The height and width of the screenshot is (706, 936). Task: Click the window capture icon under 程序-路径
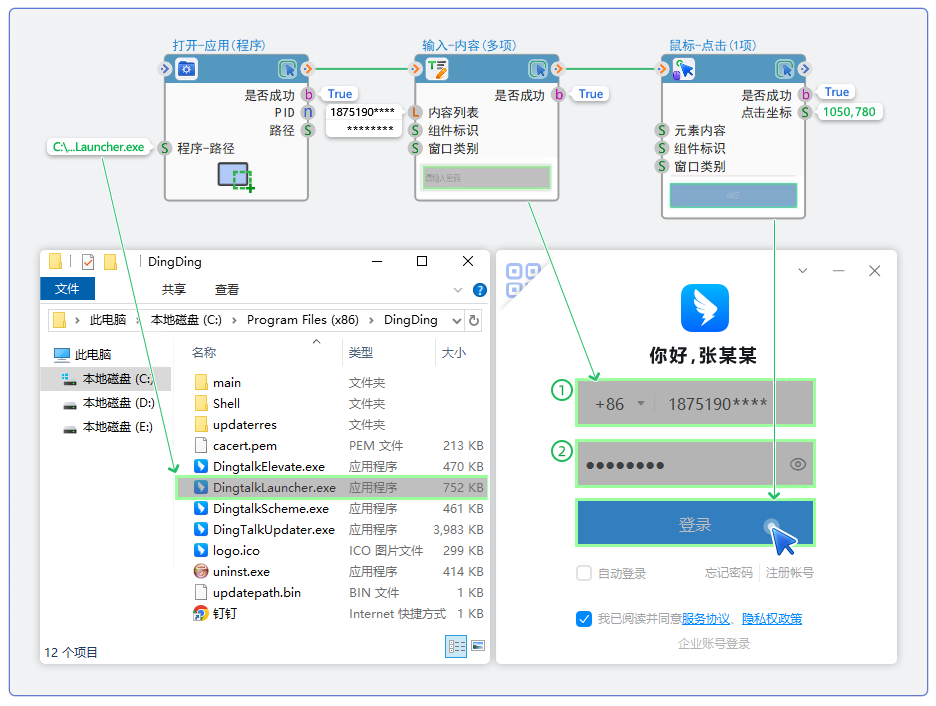236,177
